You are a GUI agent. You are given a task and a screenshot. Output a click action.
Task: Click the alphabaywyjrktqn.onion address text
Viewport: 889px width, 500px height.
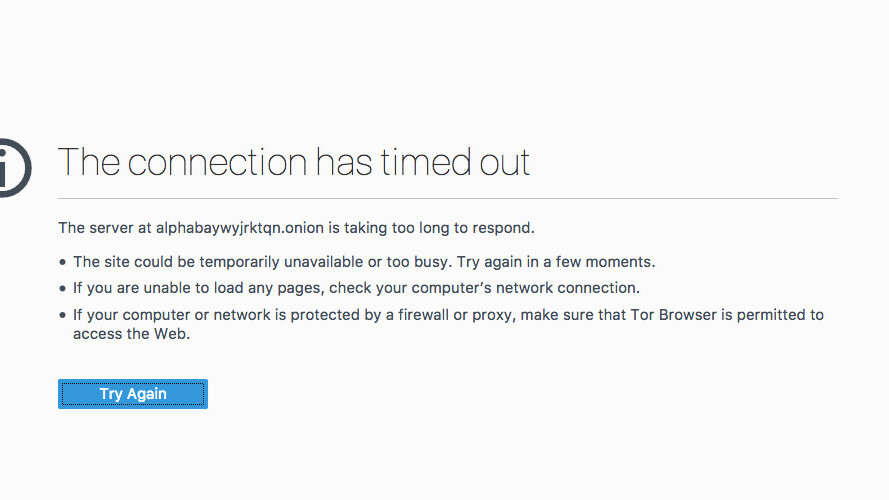(x=240, y=228)
